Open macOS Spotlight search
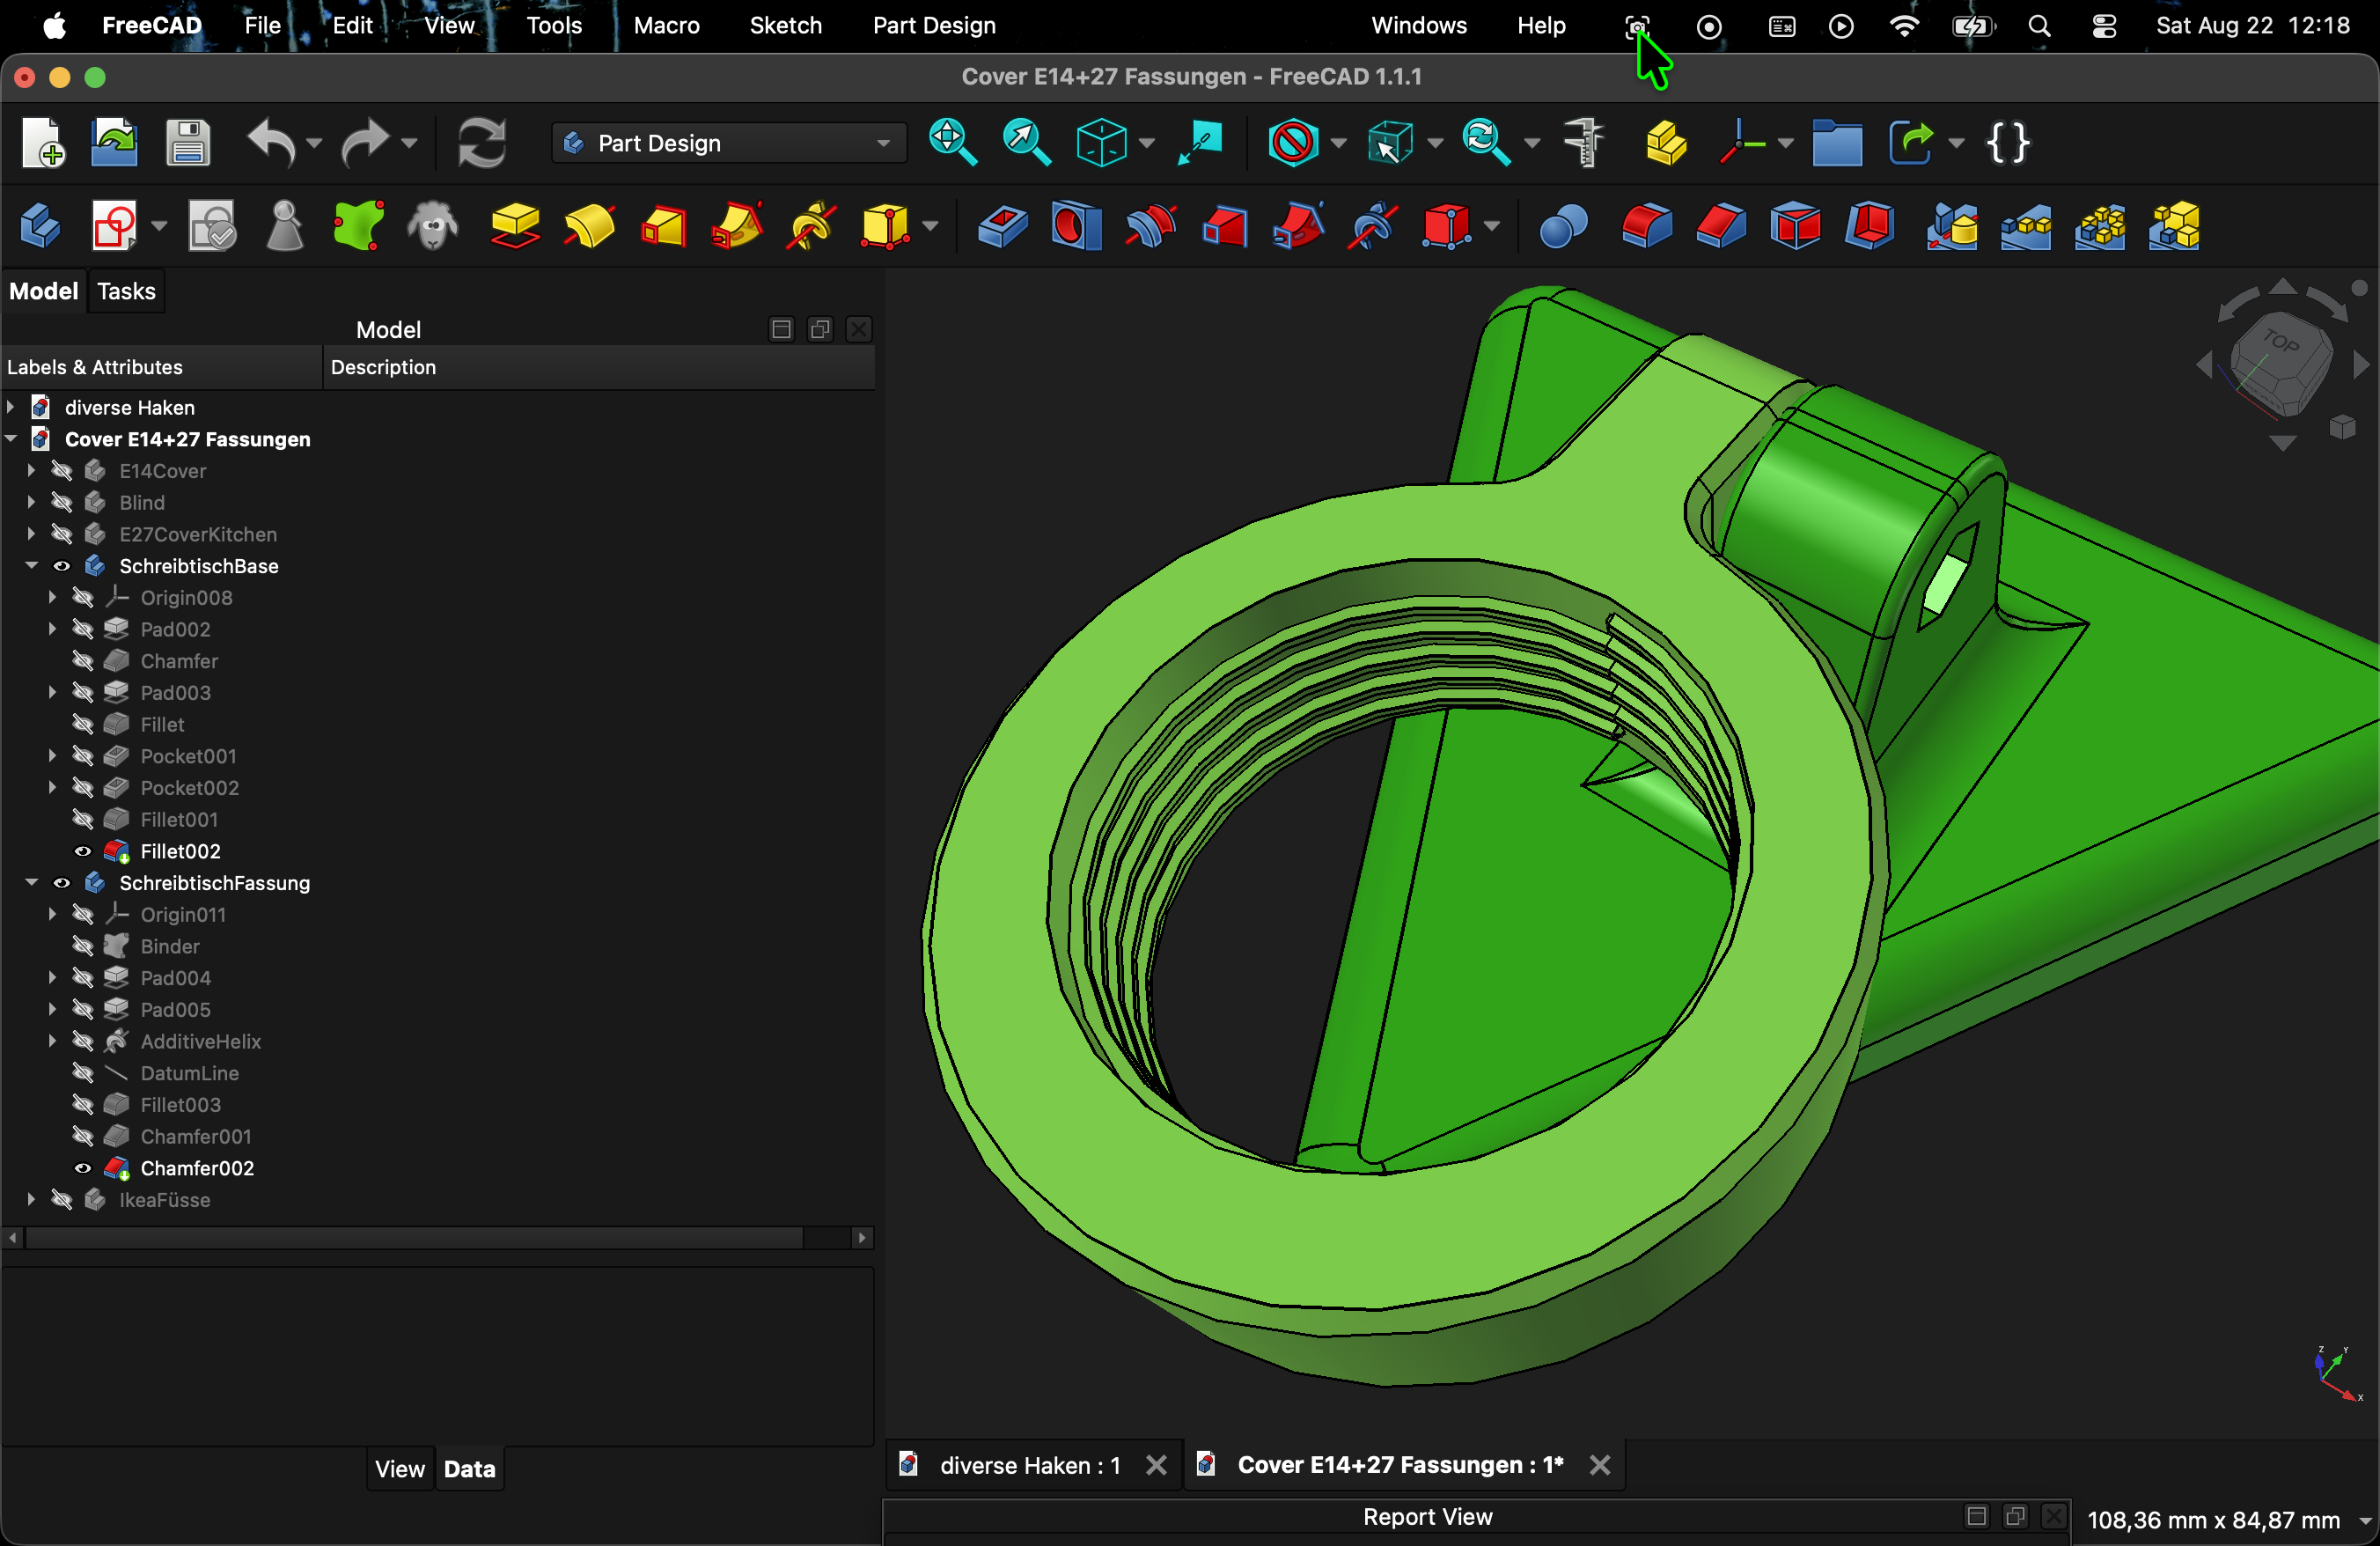This screenshot has width=2380, height=1546. point(2039,26)
